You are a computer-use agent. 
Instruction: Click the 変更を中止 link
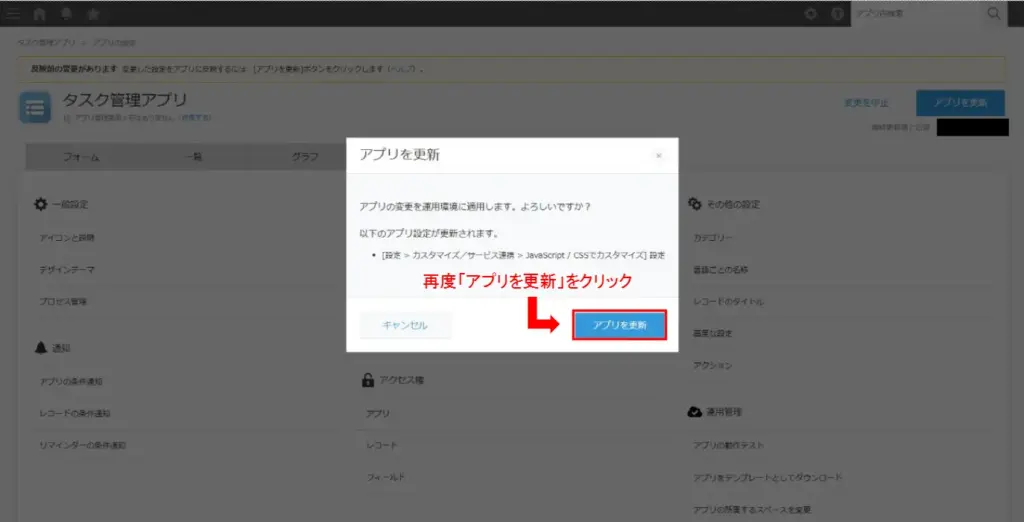[x=866, y=103]
